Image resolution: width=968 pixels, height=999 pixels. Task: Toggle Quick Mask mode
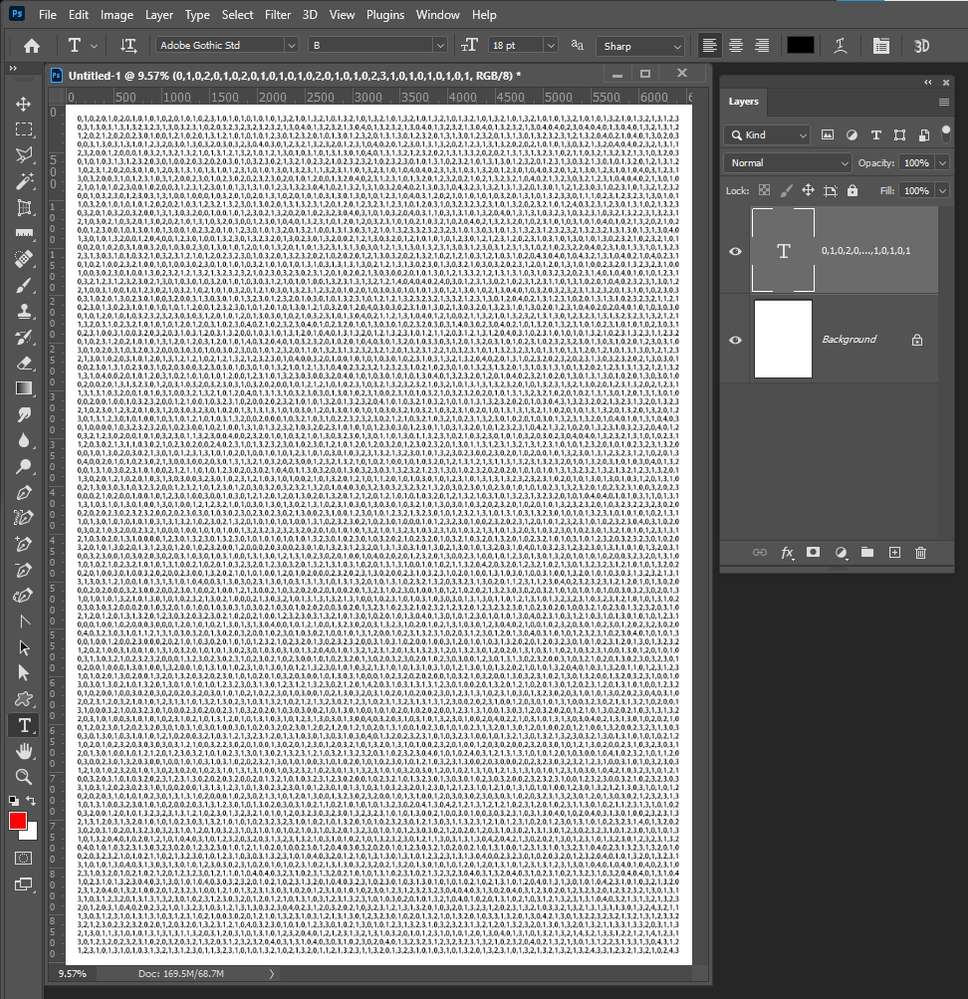24,858
